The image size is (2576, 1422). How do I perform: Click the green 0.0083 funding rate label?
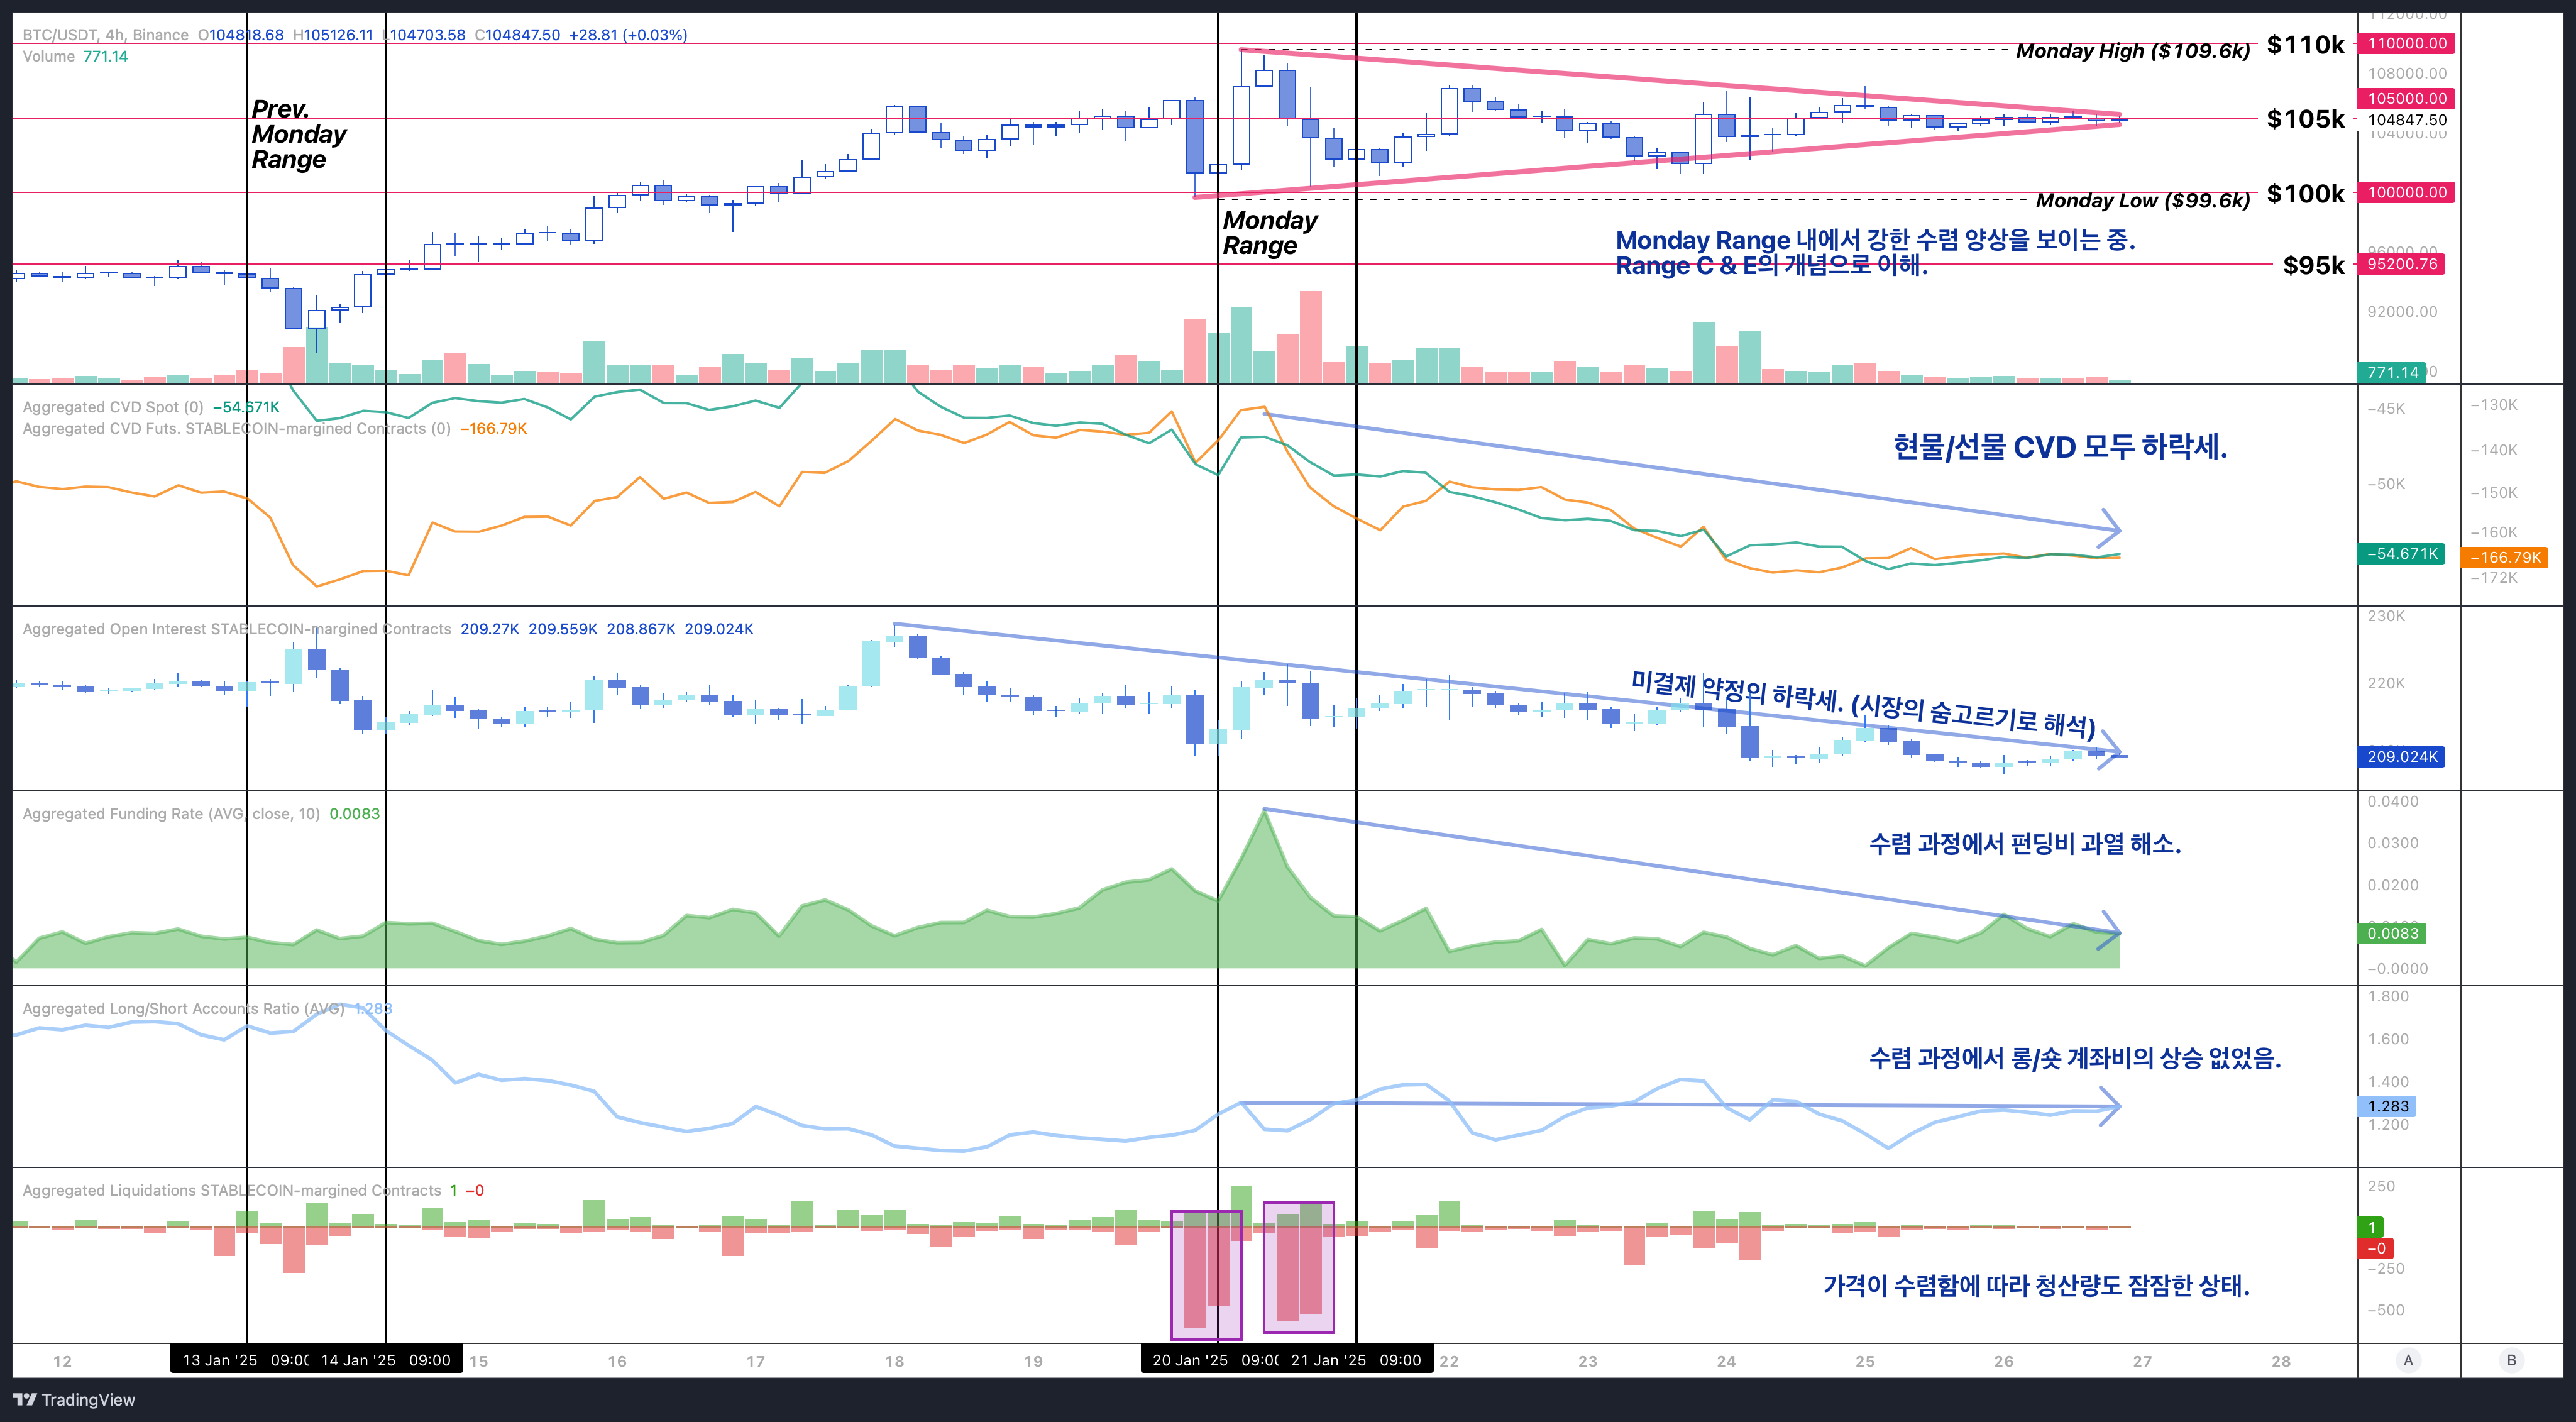pyautogui.click(x=2392, y=933)
